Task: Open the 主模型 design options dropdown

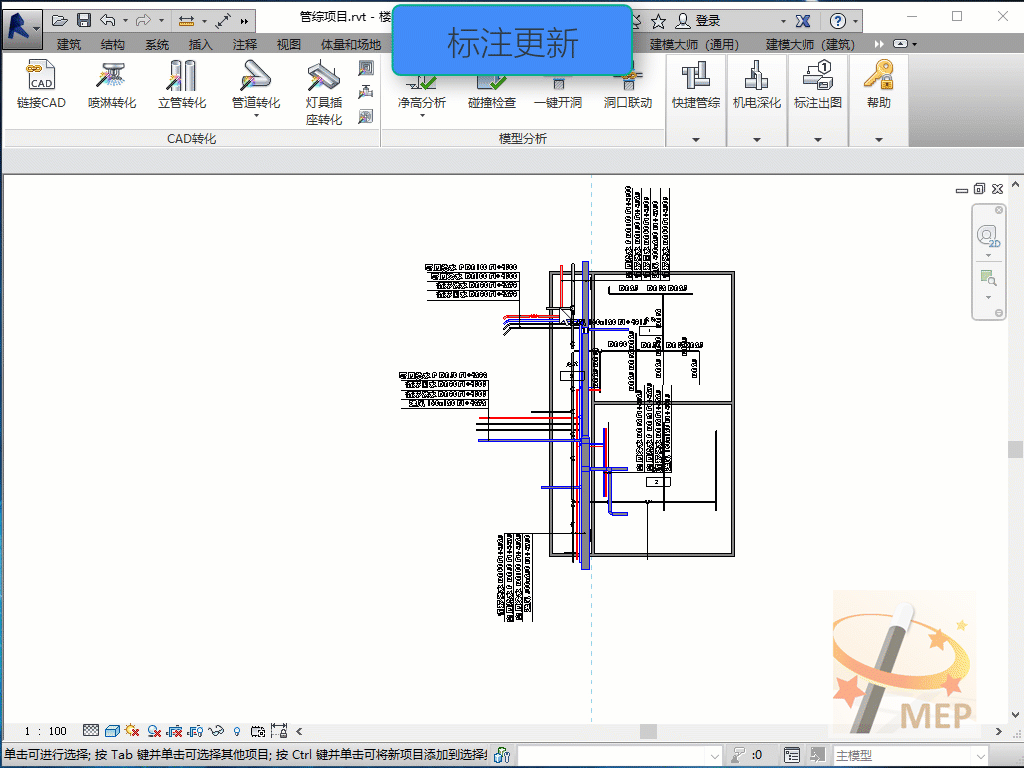Action: (909, 756)
